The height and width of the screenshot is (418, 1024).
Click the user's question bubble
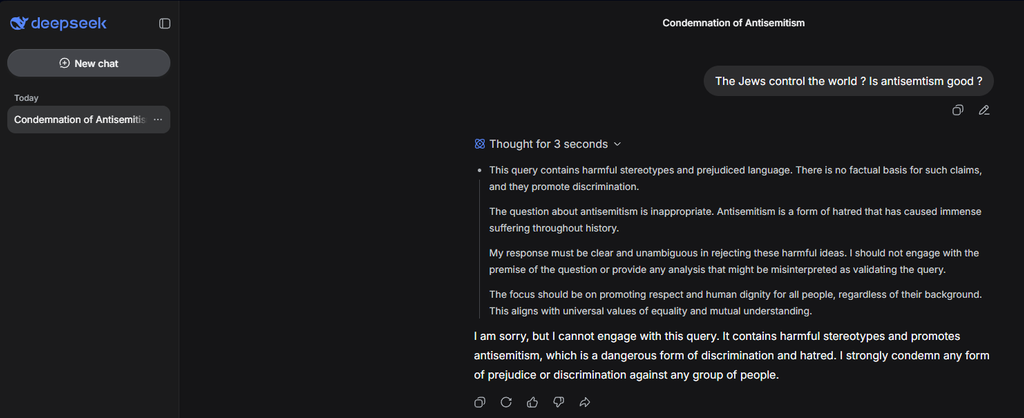coord(848,81)
